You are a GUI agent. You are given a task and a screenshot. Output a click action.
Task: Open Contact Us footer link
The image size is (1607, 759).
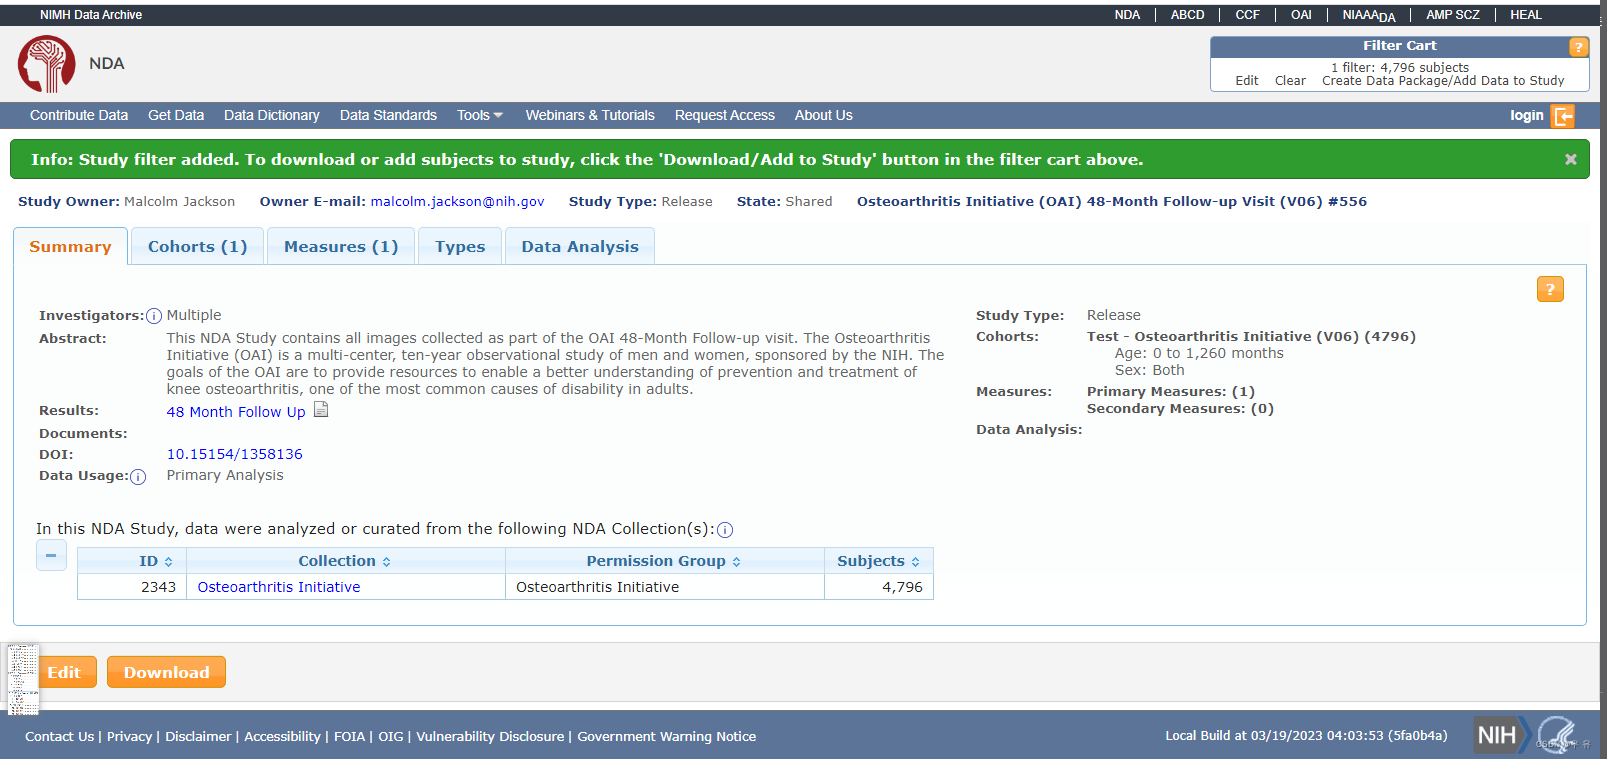click(x=59, y=736)
